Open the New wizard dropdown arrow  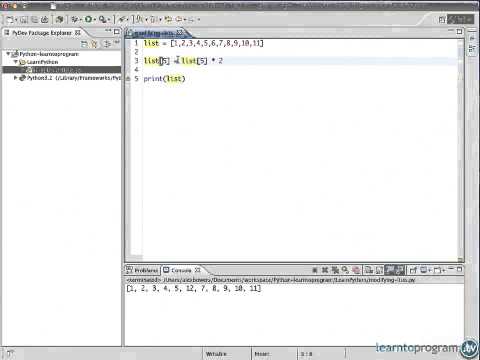tap(16, 20)
